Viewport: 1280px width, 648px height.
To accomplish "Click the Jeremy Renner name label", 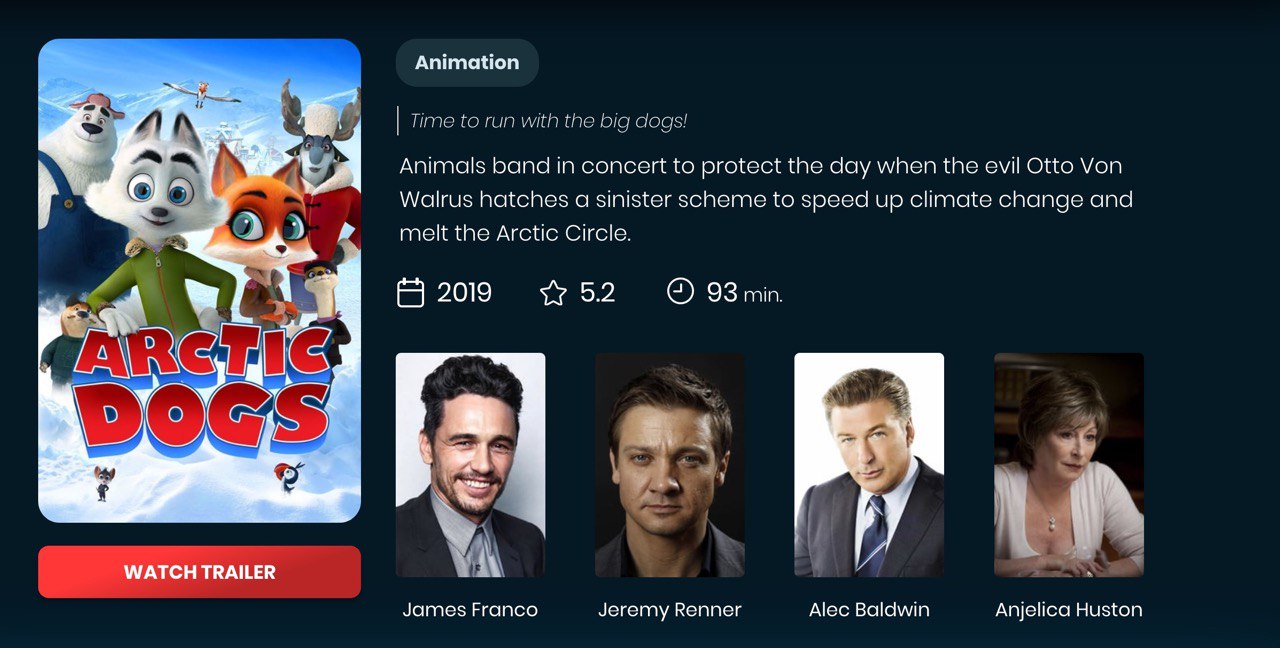I will click(x=670, y=610).
